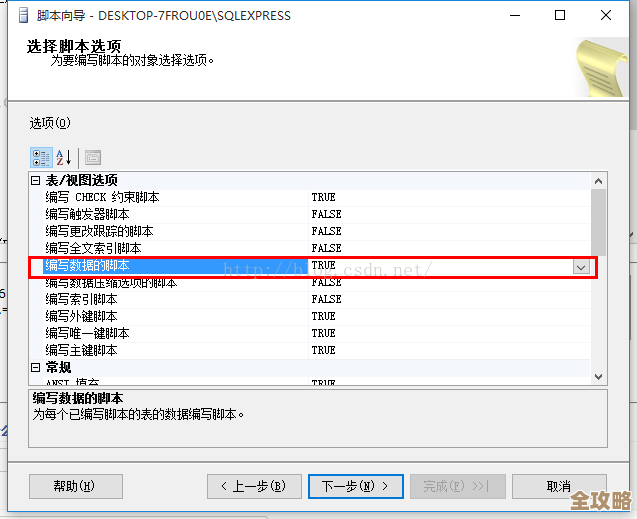This screenshot has width=637, height=519.
Task: Click TRUE value of 编写主键脚本
Action: tap(323, 351)
